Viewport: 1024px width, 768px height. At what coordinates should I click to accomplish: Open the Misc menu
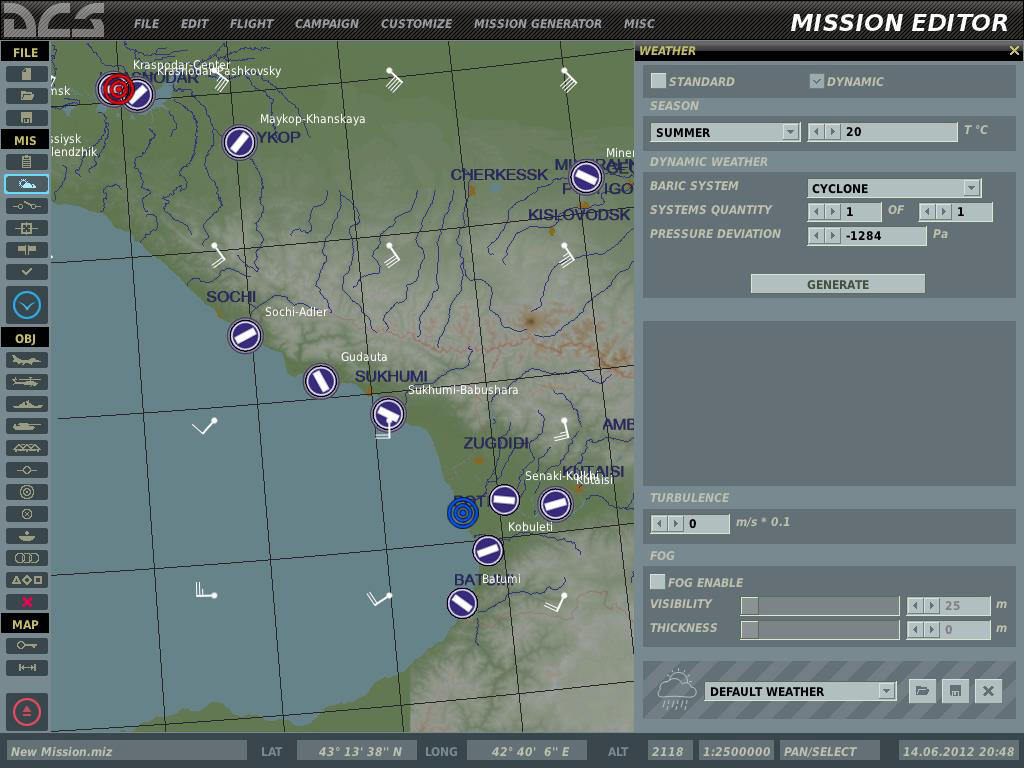(639, 24)
